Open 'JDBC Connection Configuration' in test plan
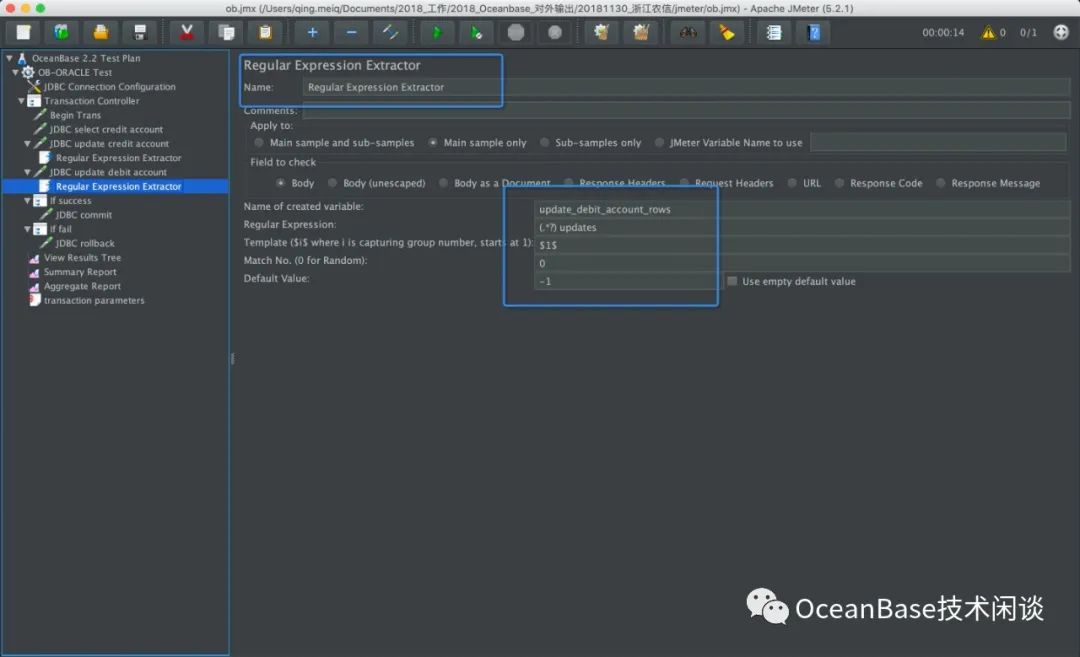Viewport: 1080px width, 657px height. [x=109, y=87]
